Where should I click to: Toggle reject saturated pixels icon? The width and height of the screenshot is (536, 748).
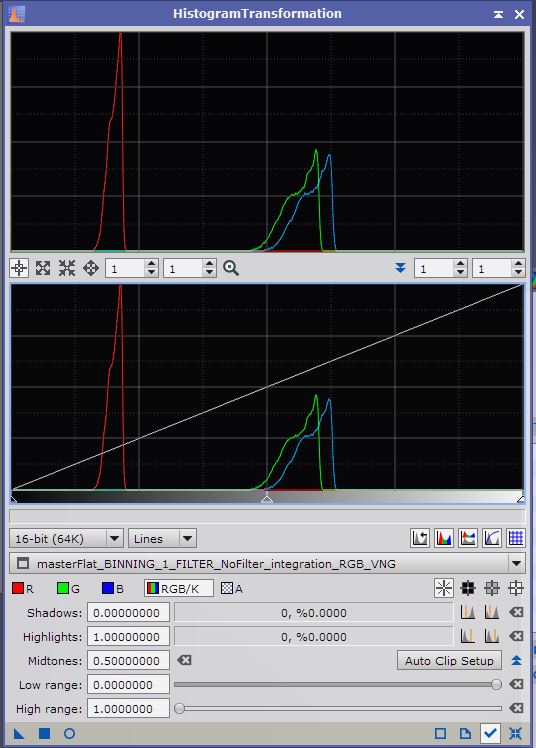click(420, 539)
